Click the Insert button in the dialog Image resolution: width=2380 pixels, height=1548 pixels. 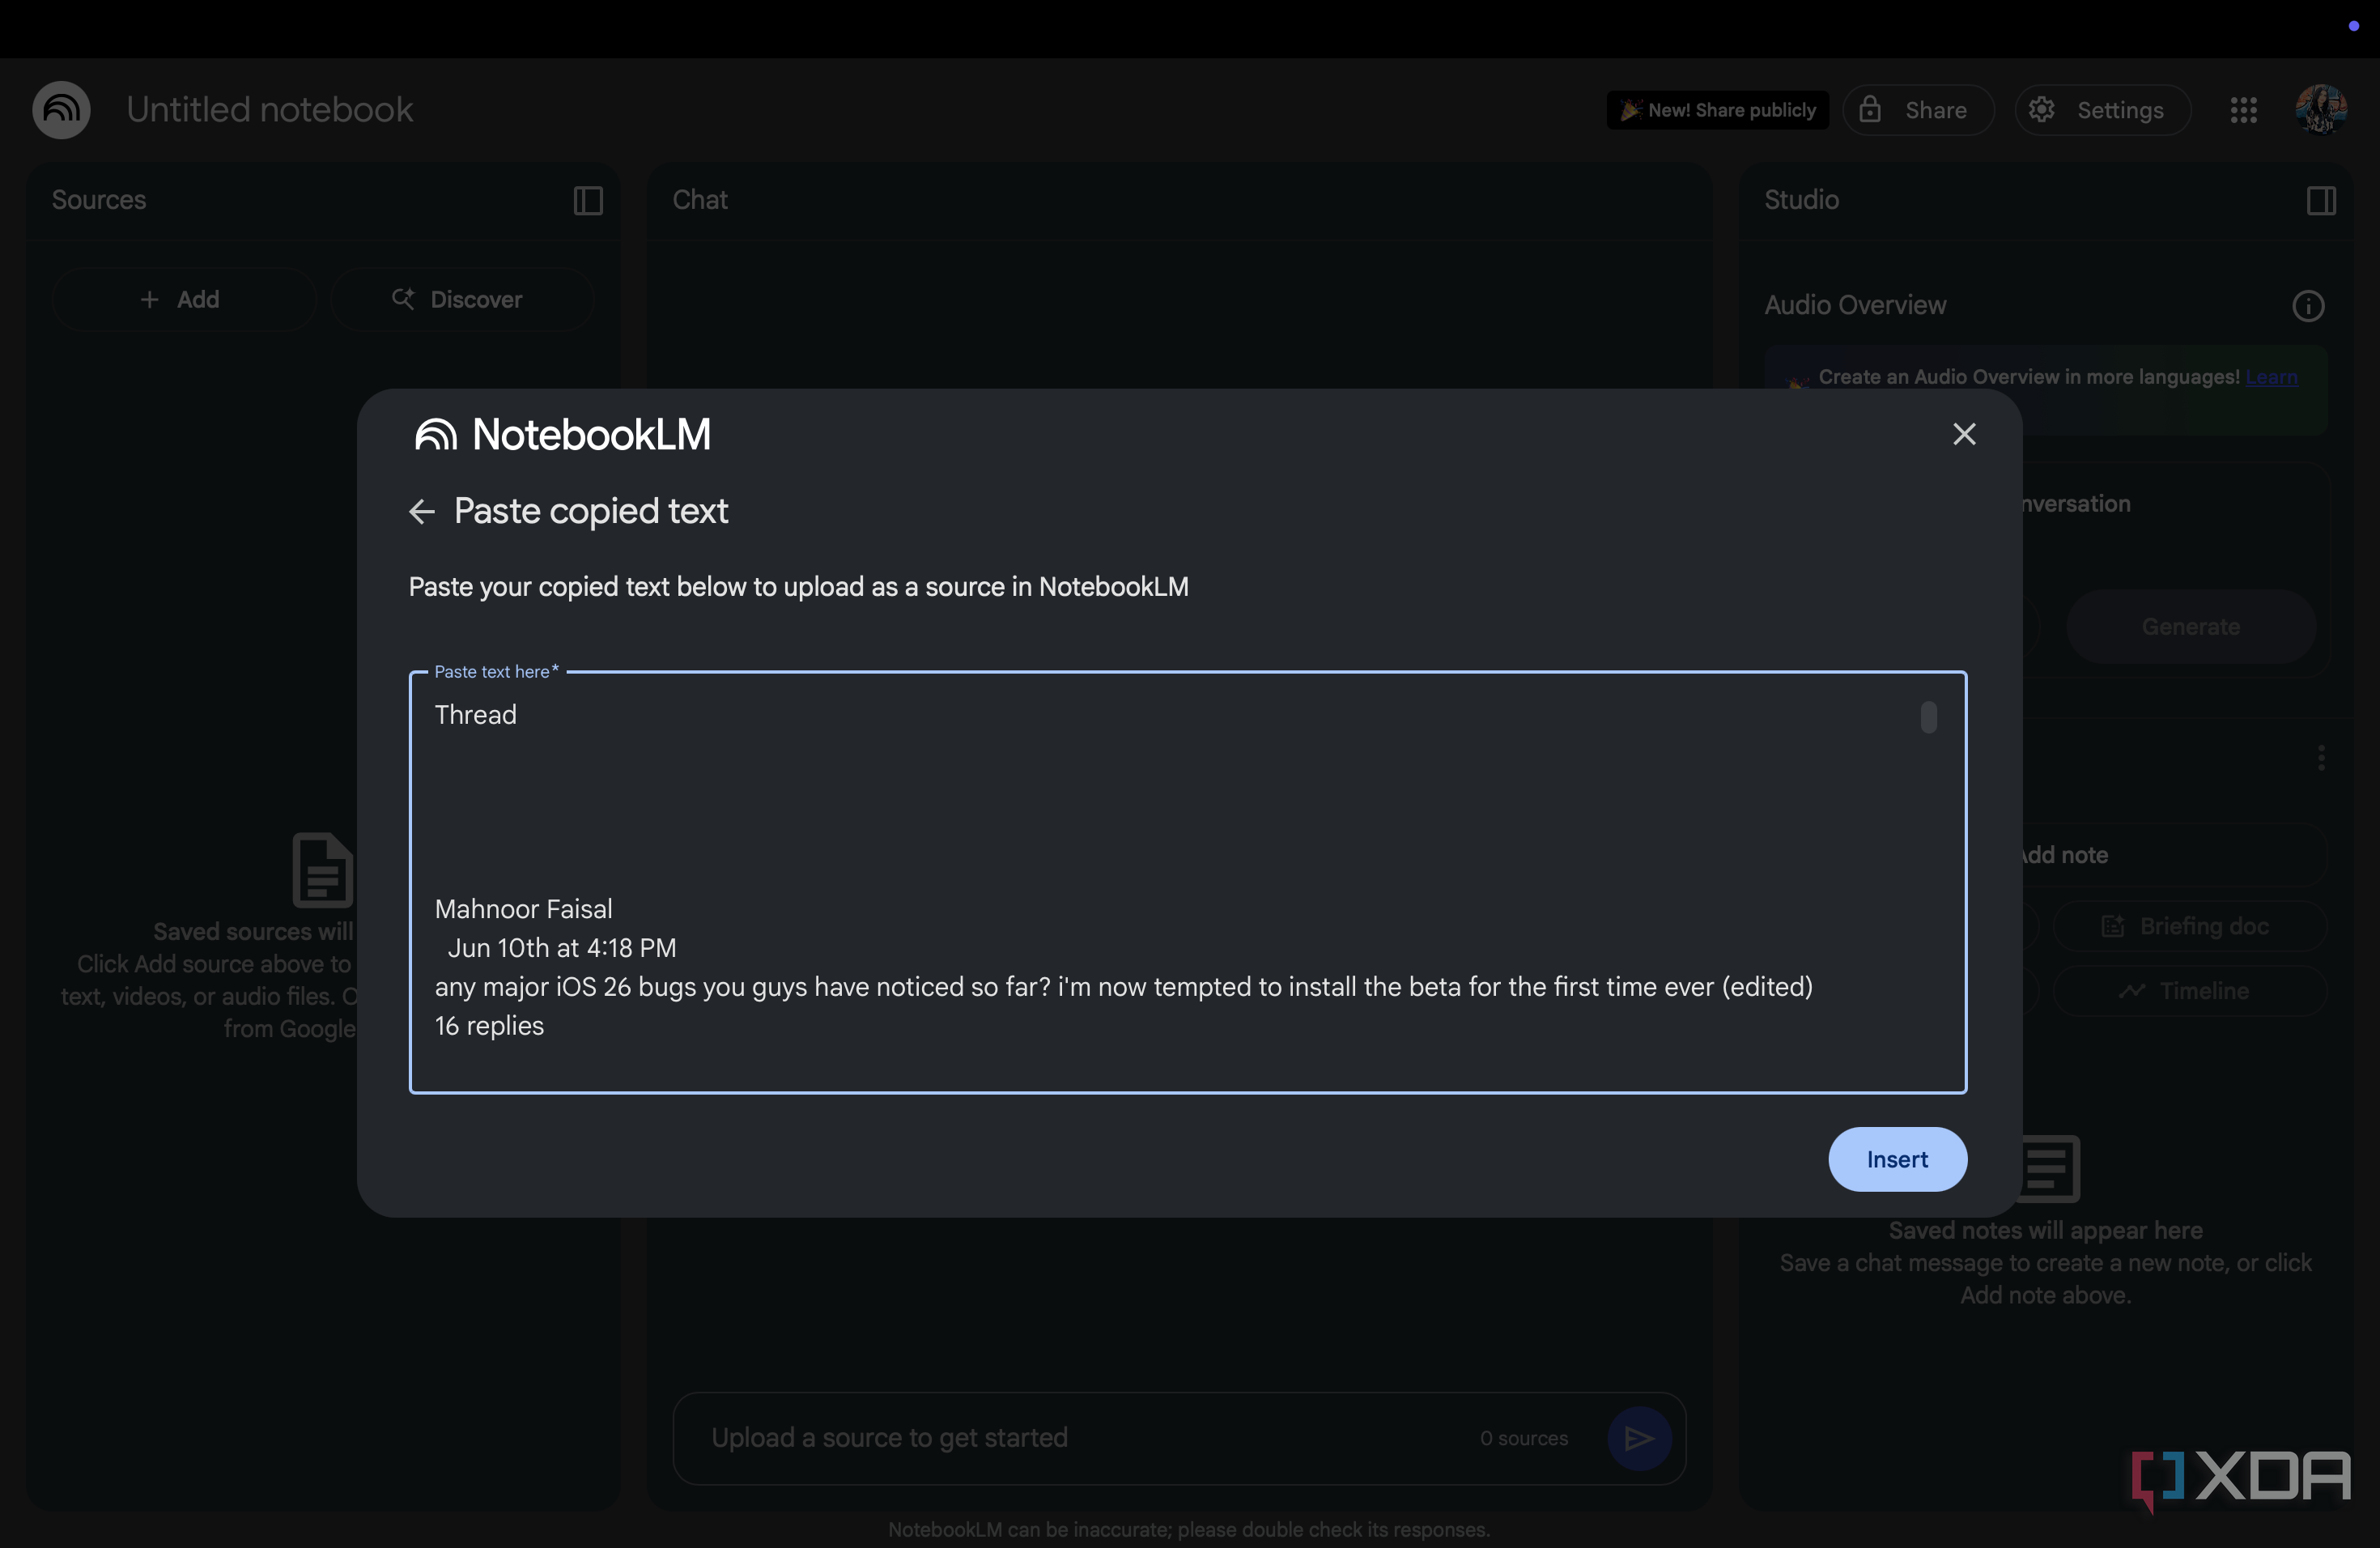point(1897,1159)
